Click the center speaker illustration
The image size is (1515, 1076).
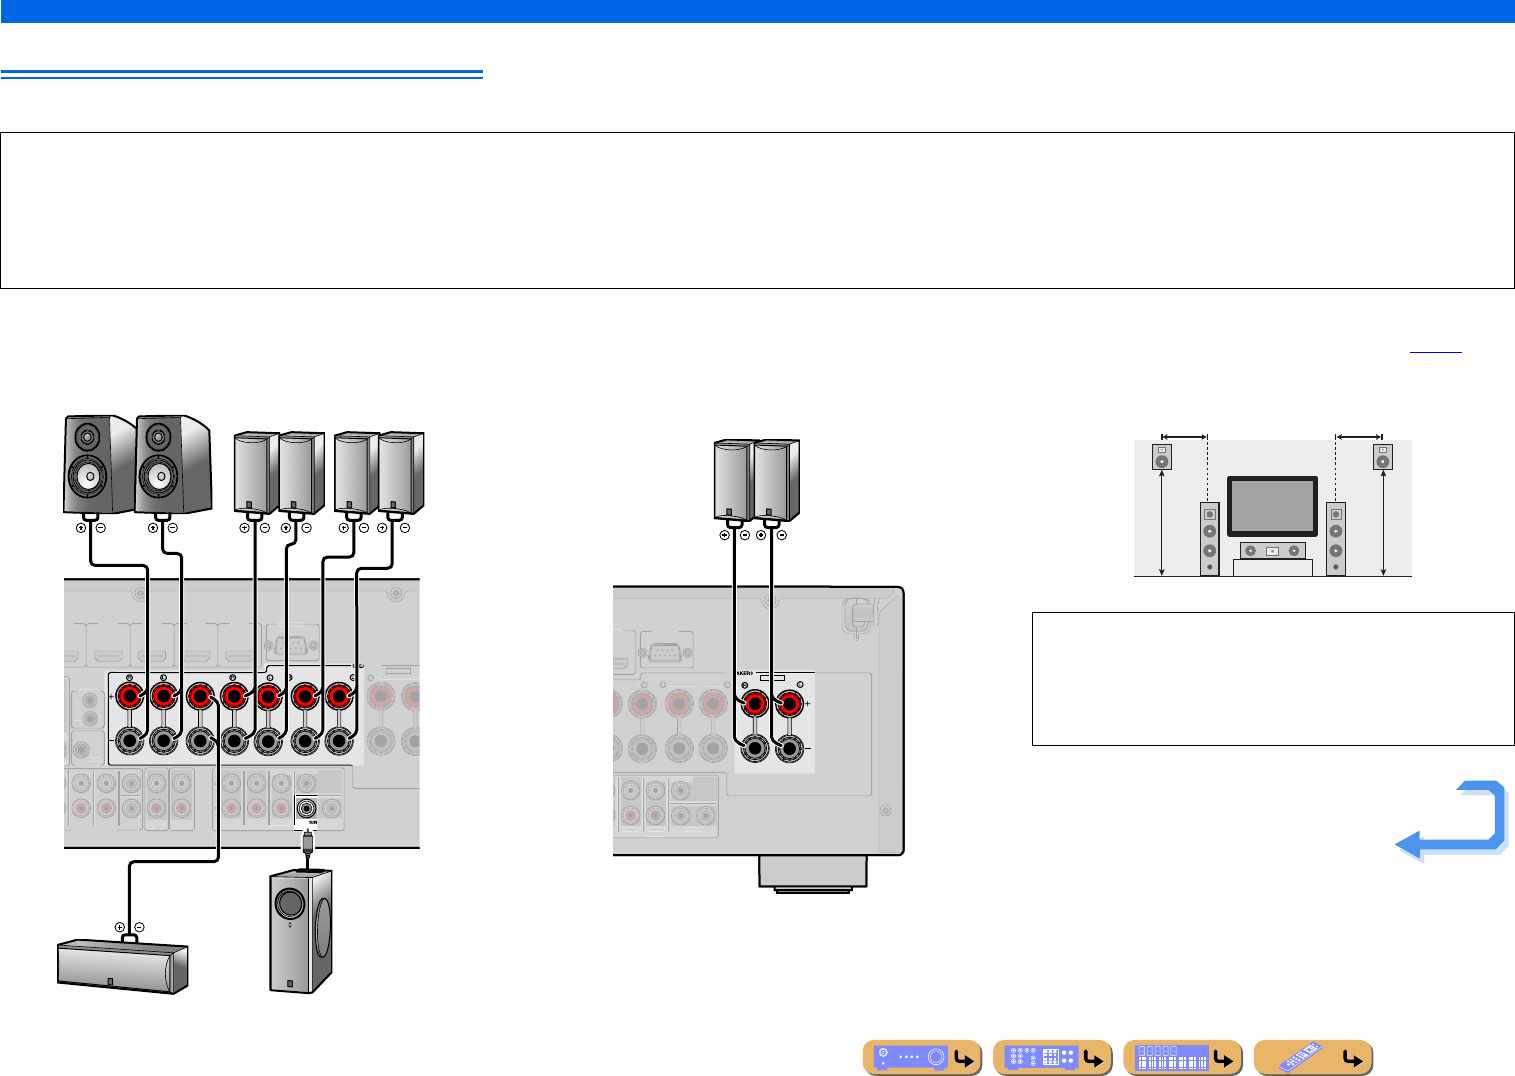121,965
